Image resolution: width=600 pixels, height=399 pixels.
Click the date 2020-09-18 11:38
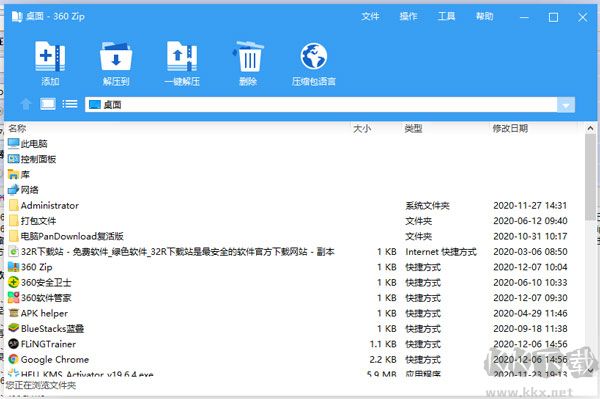click(x=530, y=328)
